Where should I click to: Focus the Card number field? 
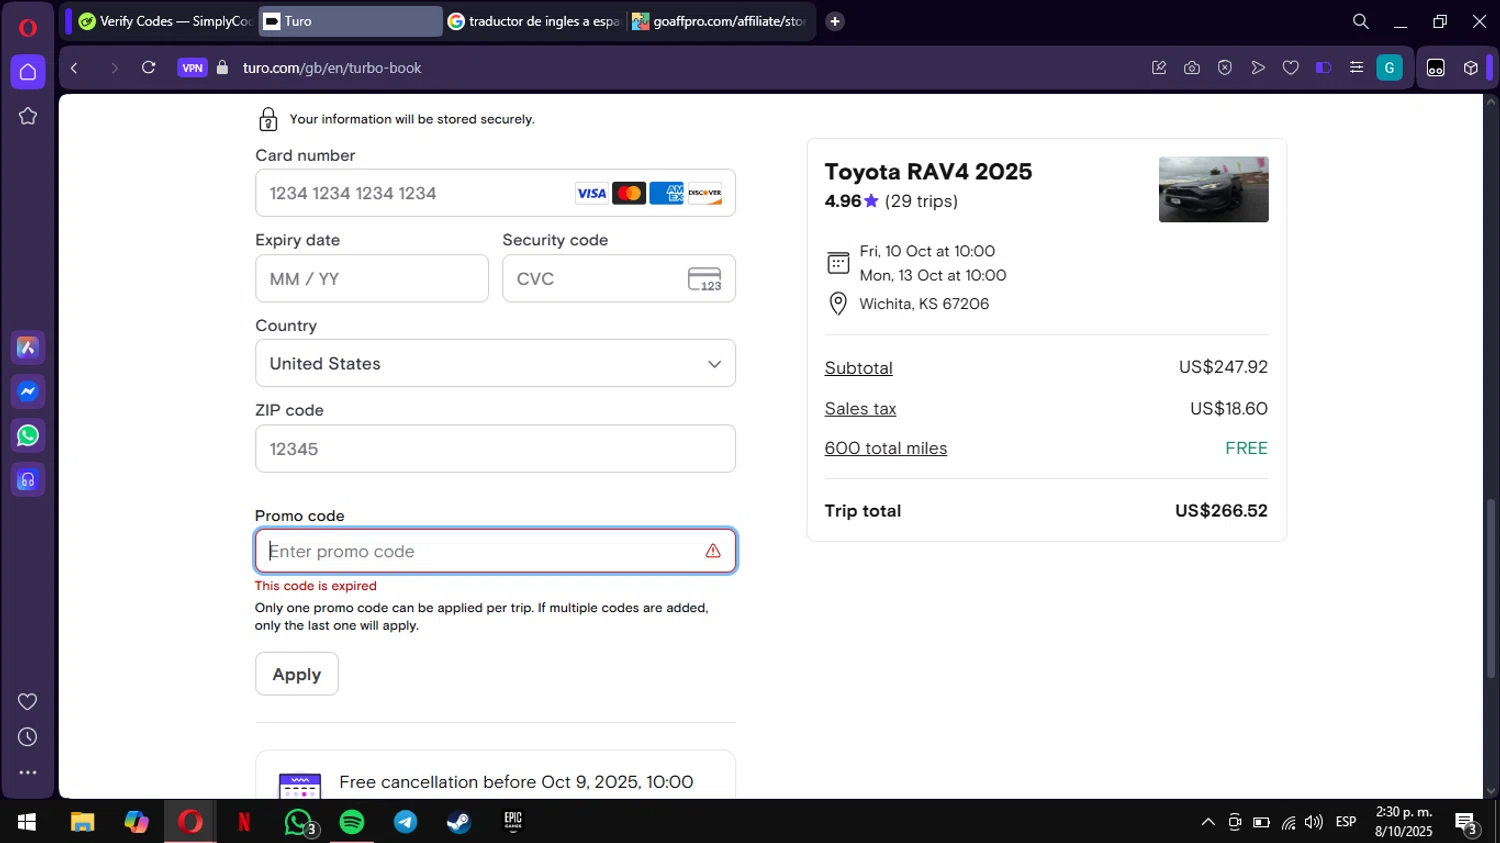point(415,193)
